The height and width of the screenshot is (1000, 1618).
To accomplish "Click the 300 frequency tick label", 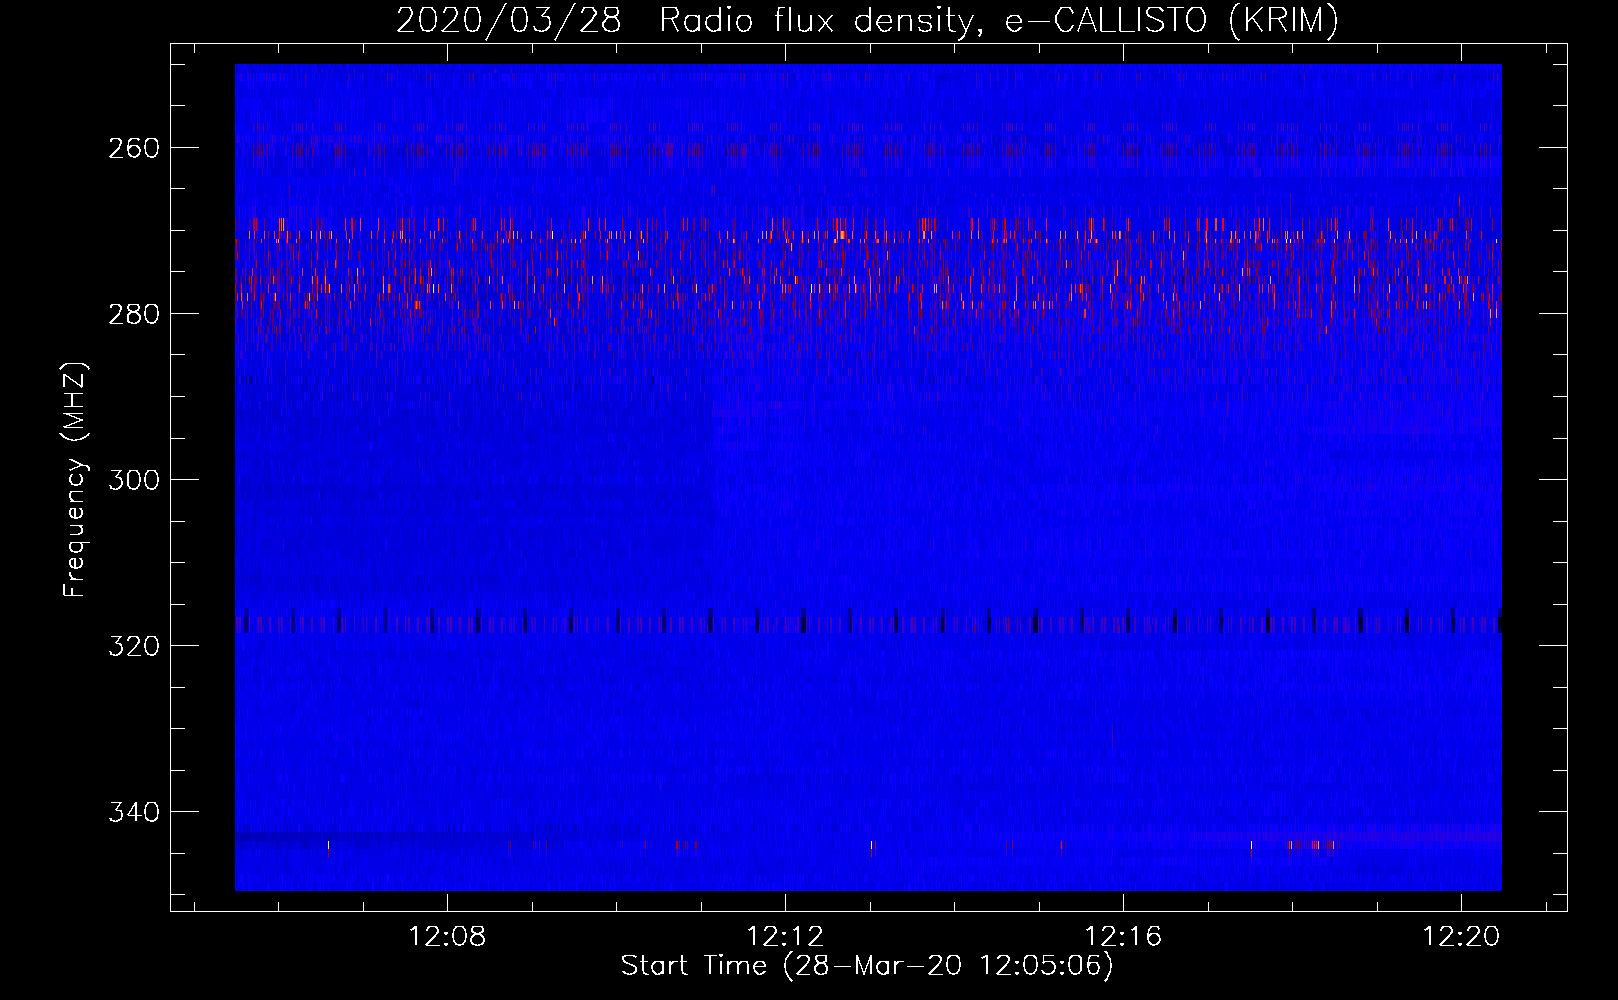I will coord(133,480).
